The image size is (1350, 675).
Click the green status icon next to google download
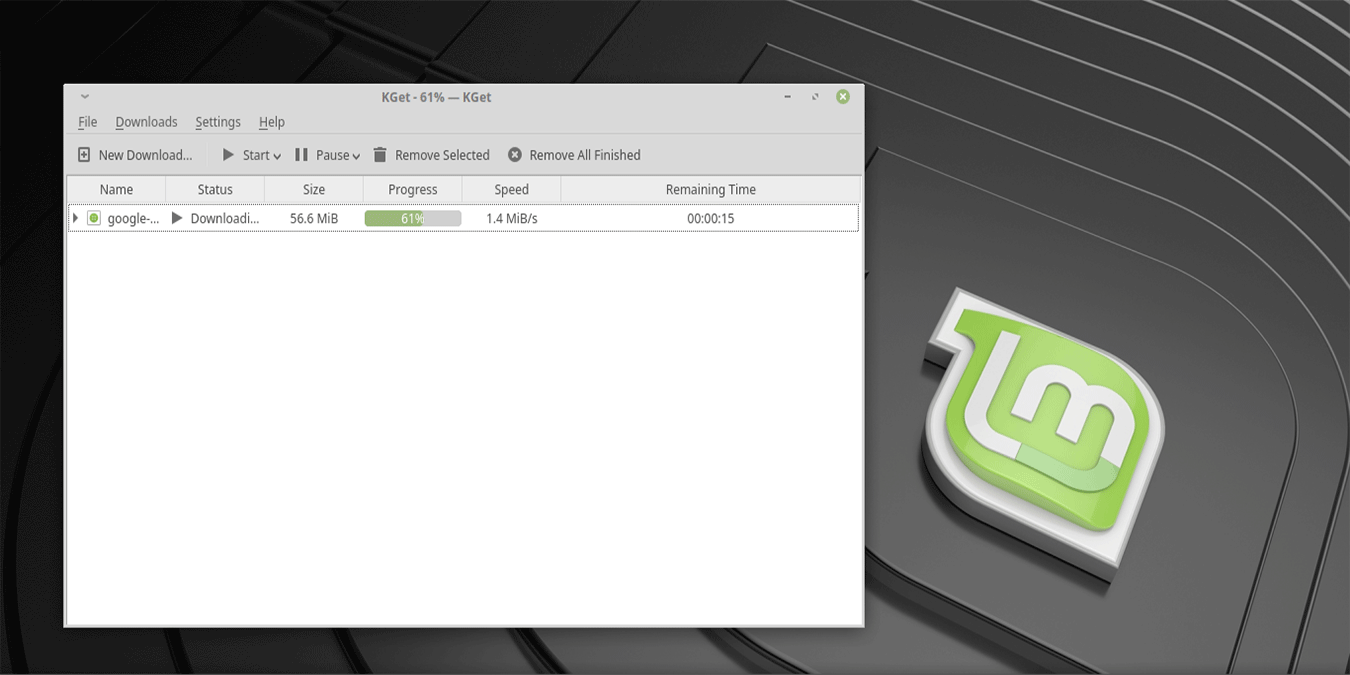pos(93,217)
